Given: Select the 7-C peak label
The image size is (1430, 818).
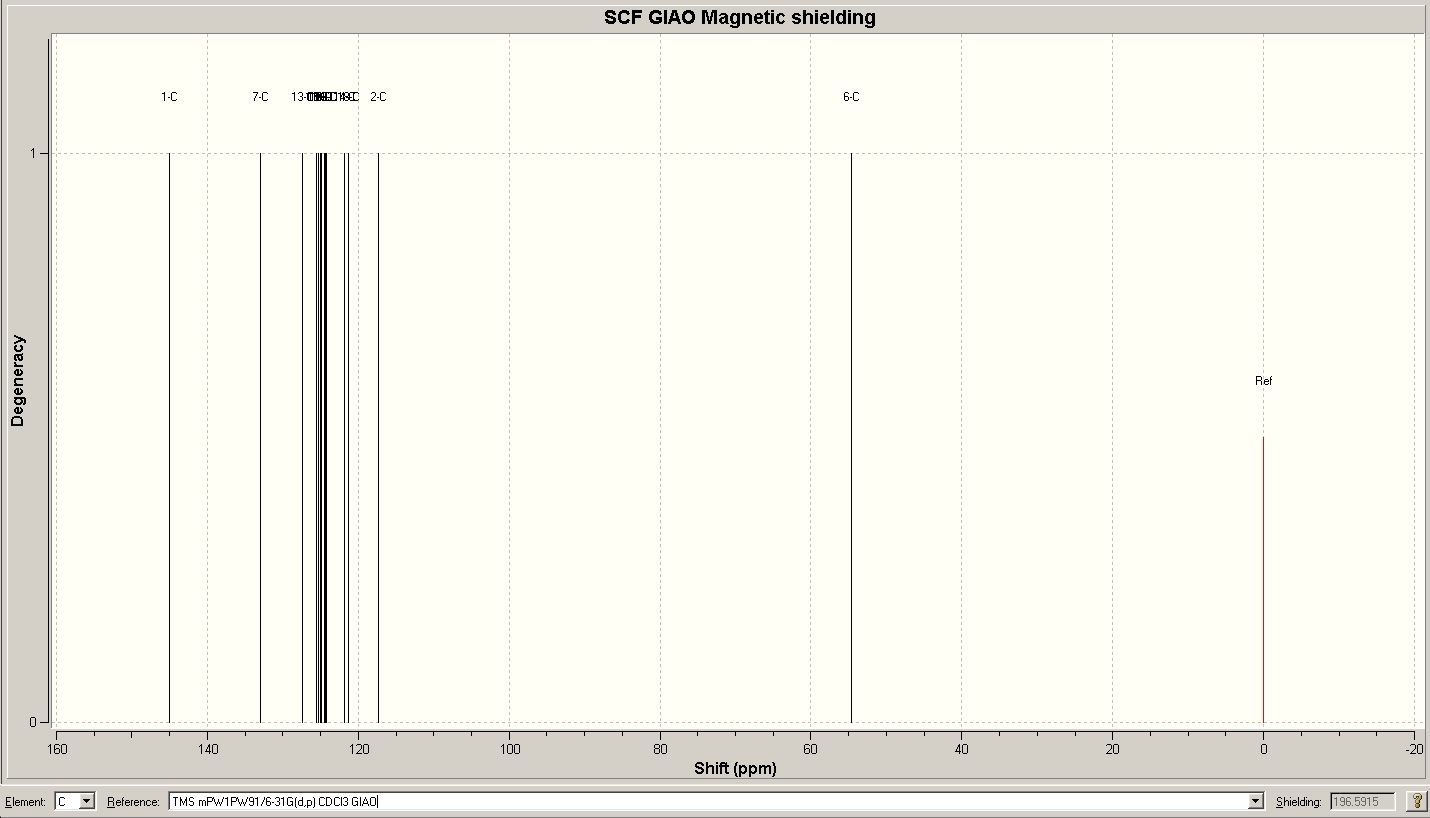Looking at the screenshot, I should pos(260,97).
